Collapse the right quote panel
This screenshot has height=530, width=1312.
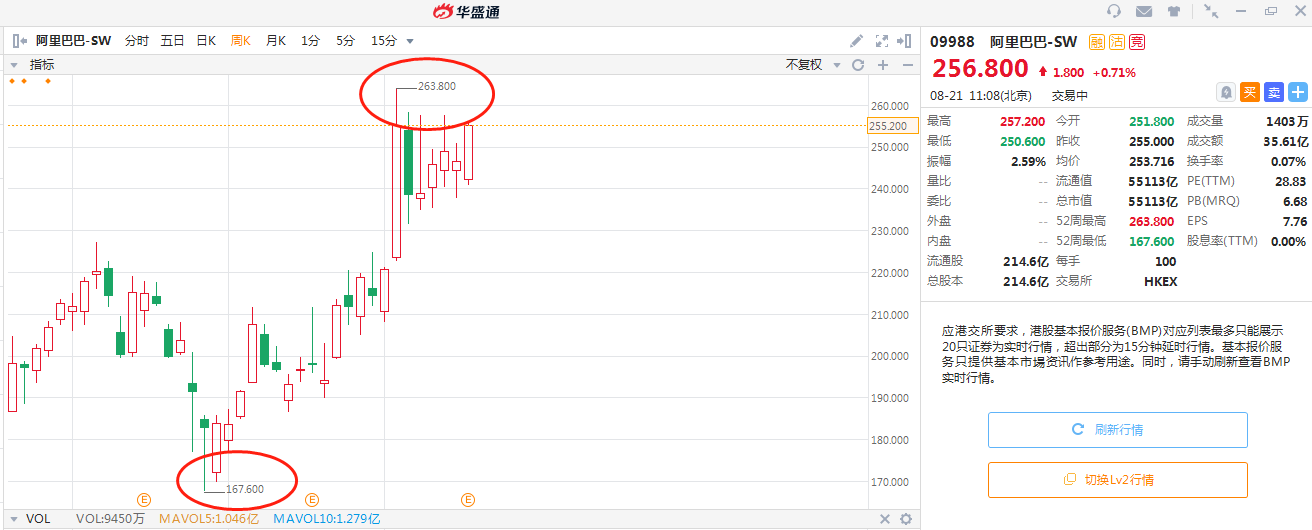(x=904, y=41)
